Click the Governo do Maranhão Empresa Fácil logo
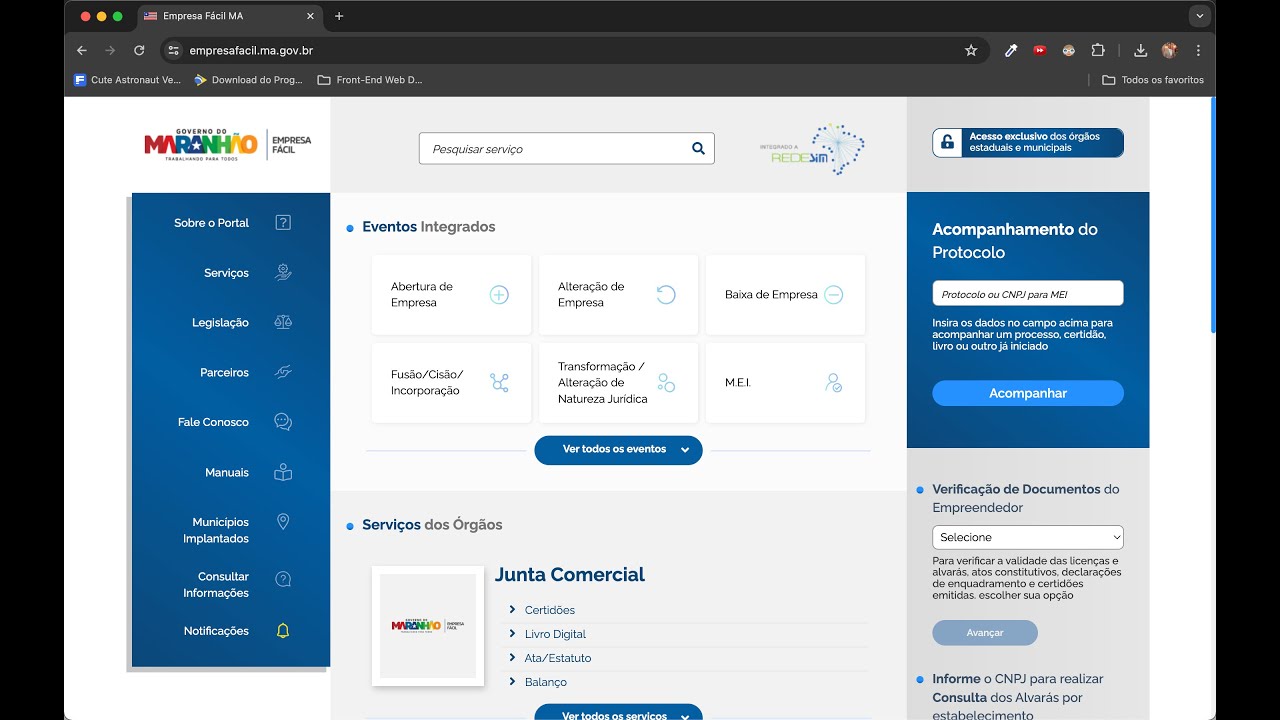This screenshot has height=720, width=1280. (228, 146)
